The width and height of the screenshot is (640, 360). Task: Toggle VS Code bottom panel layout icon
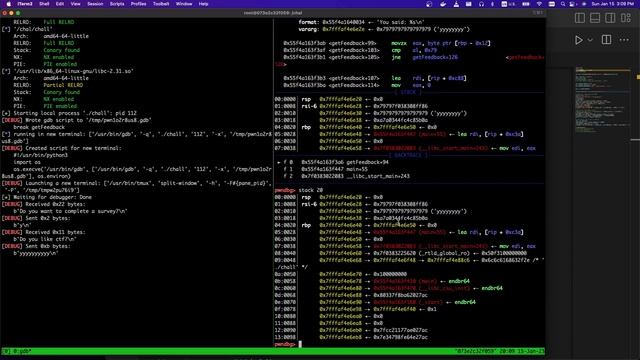pyautogui.click(x=595, y=18)
